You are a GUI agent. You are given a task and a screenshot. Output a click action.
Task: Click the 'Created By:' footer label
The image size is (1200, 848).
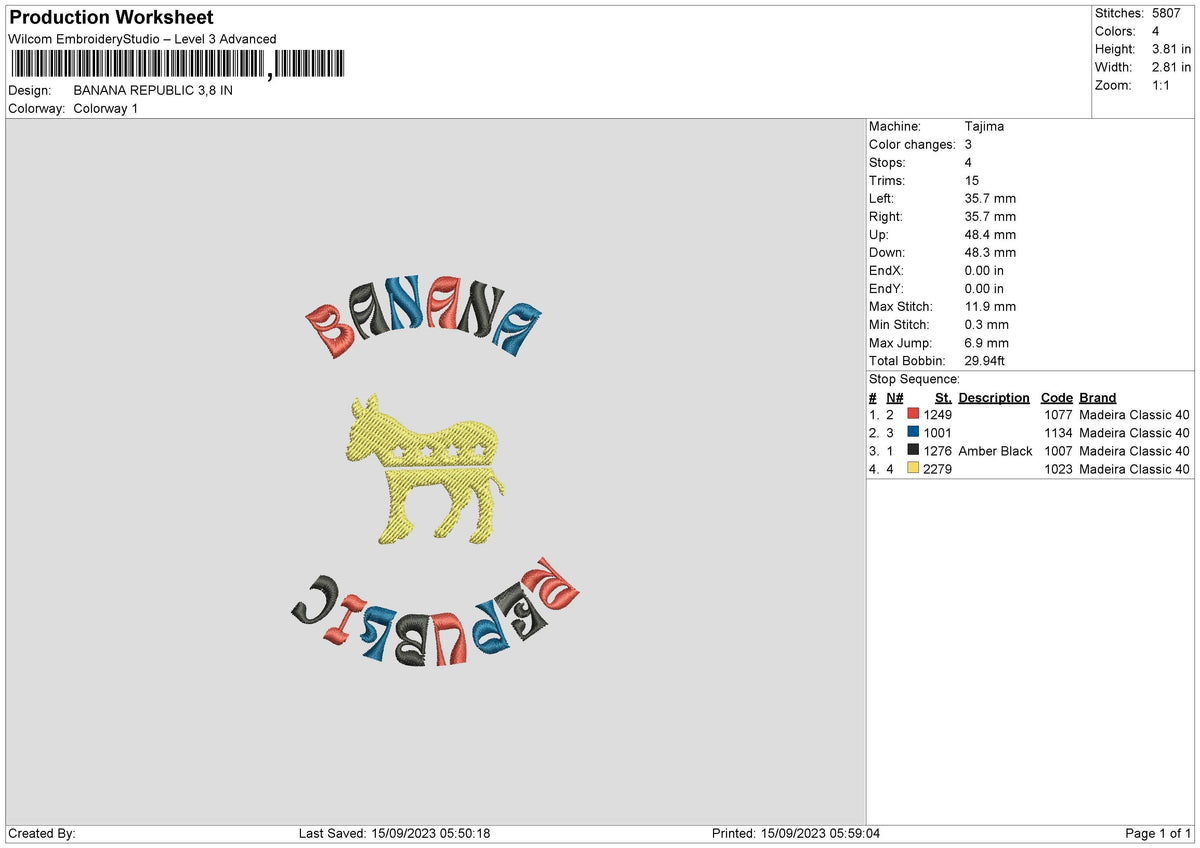[x=42, y=833]
